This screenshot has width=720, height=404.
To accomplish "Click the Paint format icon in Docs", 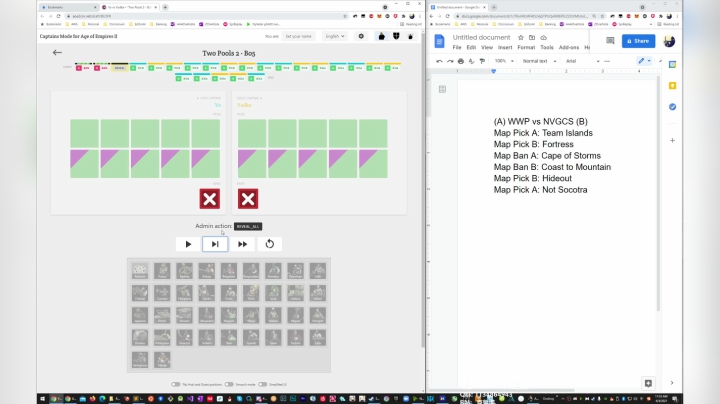I will click(482, 61).
